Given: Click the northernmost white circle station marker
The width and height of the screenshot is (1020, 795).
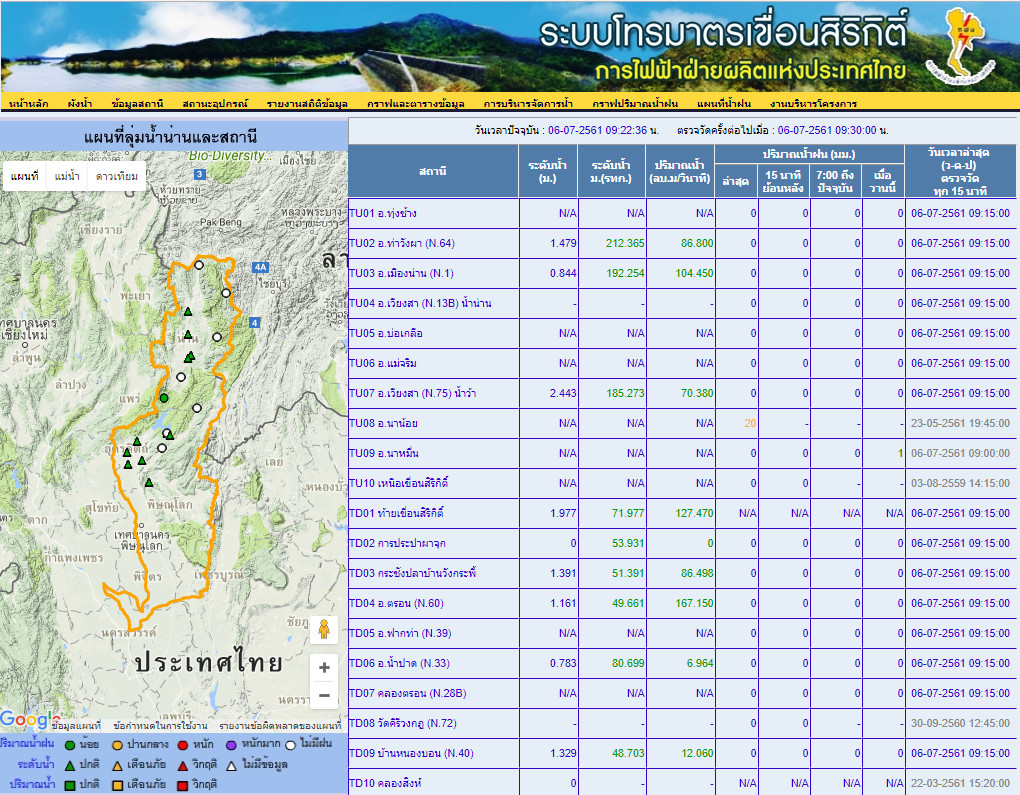Looking at the screenshot, I should [199, 265].
